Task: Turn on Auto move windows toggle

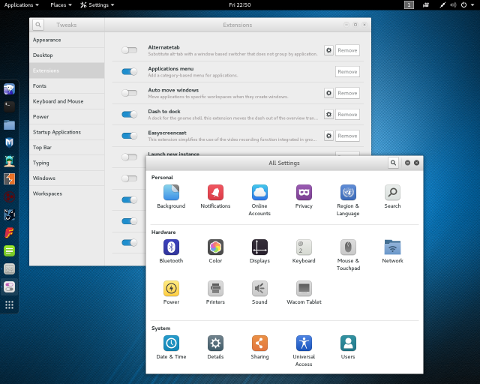Action: click(129, 93)
